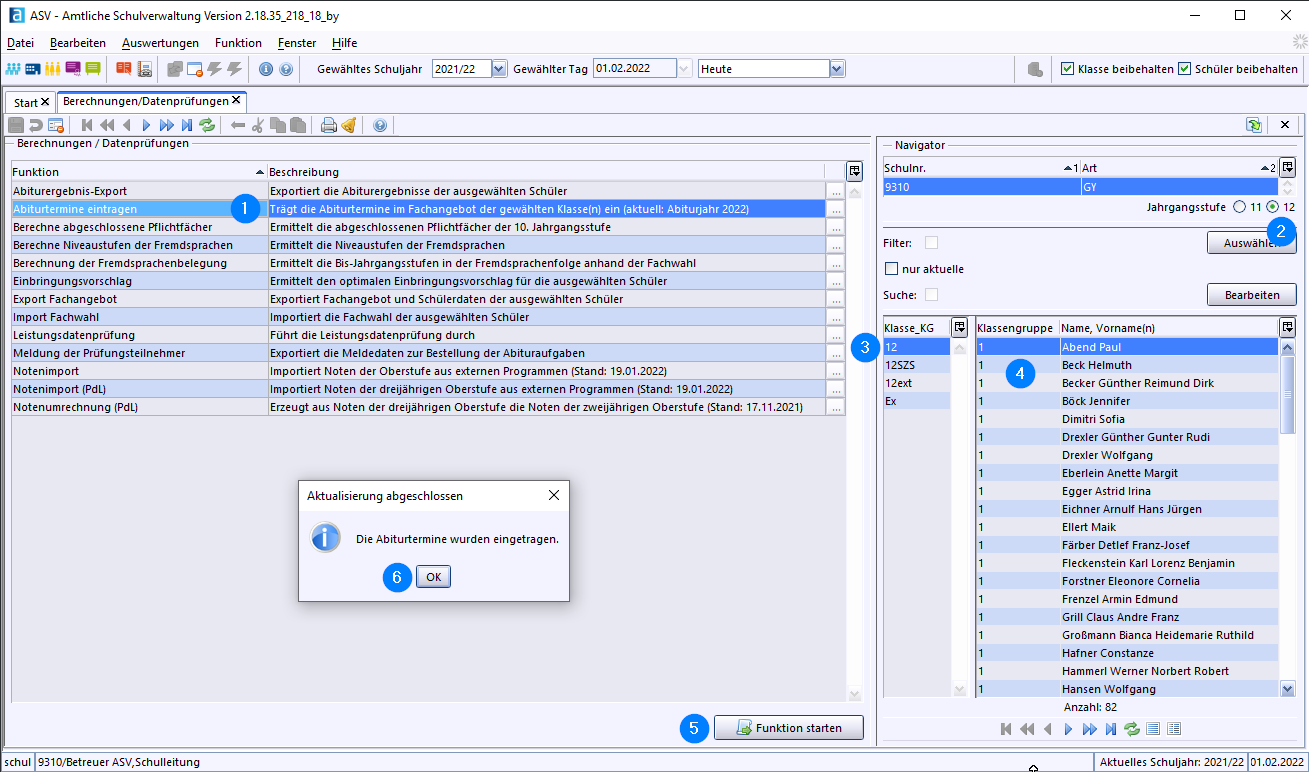Select student Böck Jennifer
The height and width of the screenshot is (772, 1309).
(1126, 401)
